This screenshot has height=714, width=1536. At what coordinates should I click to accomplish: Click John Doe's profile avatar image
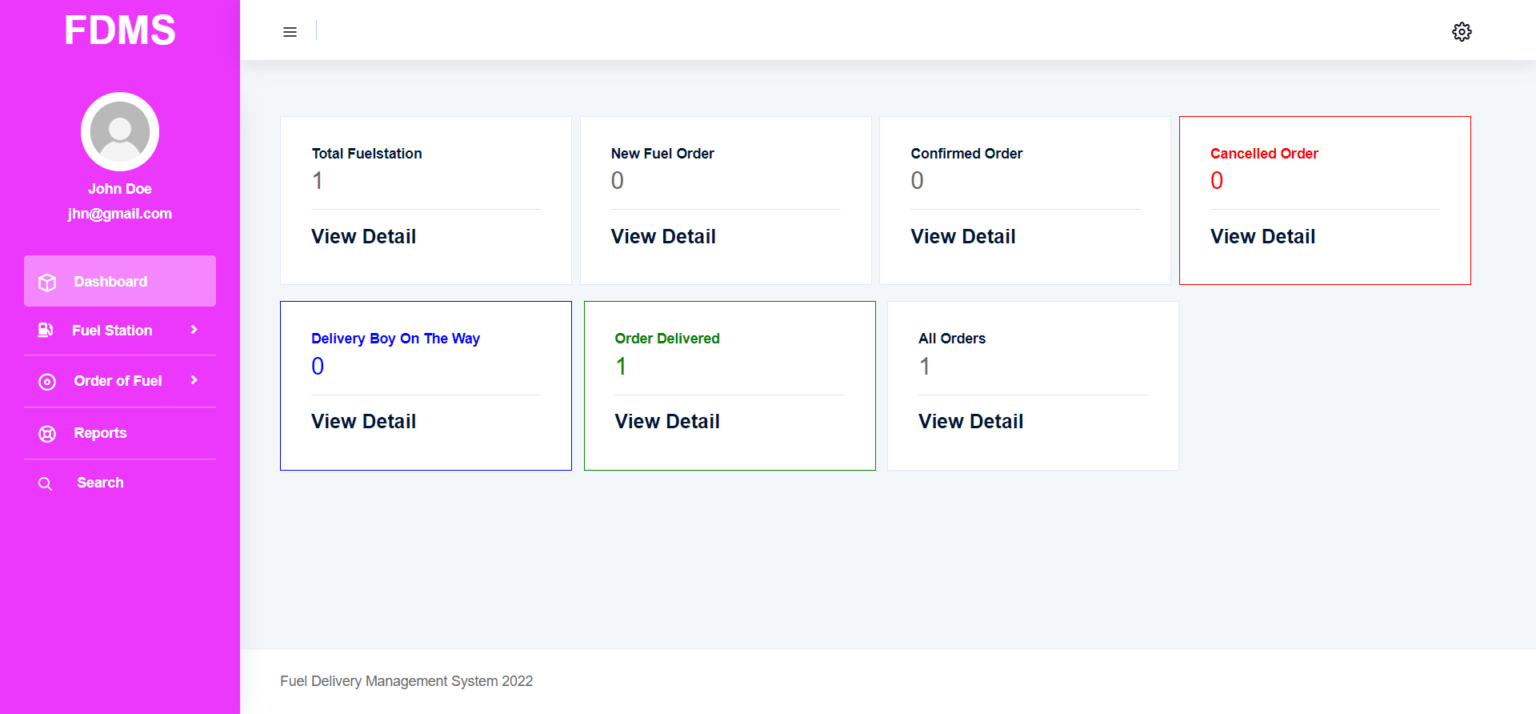click(x=119, y=131)
